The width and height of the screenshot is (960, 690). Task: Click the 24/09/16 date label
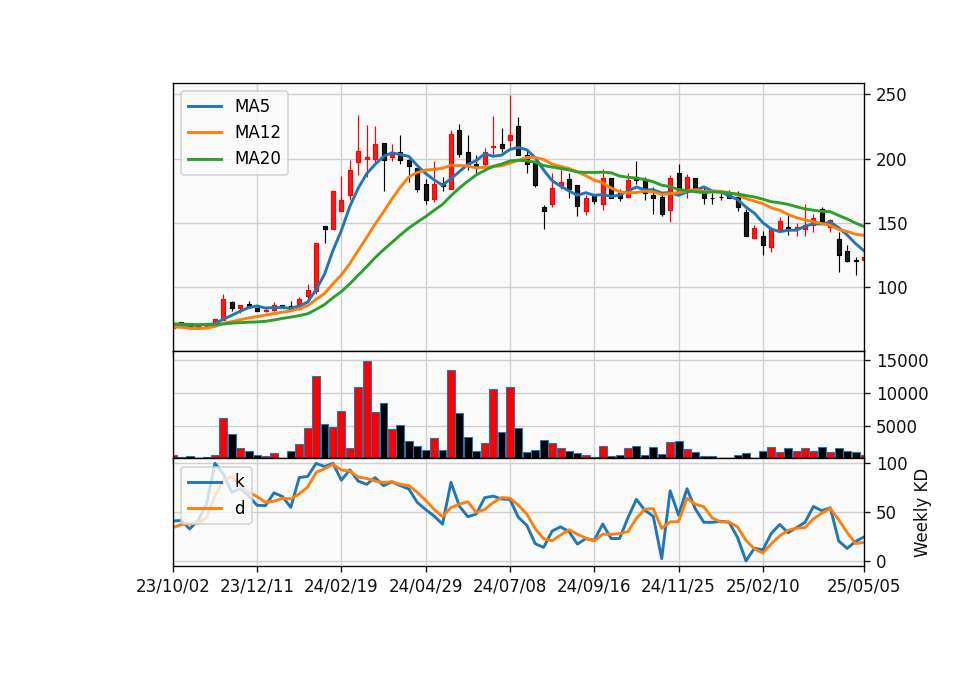pos(593,586)
